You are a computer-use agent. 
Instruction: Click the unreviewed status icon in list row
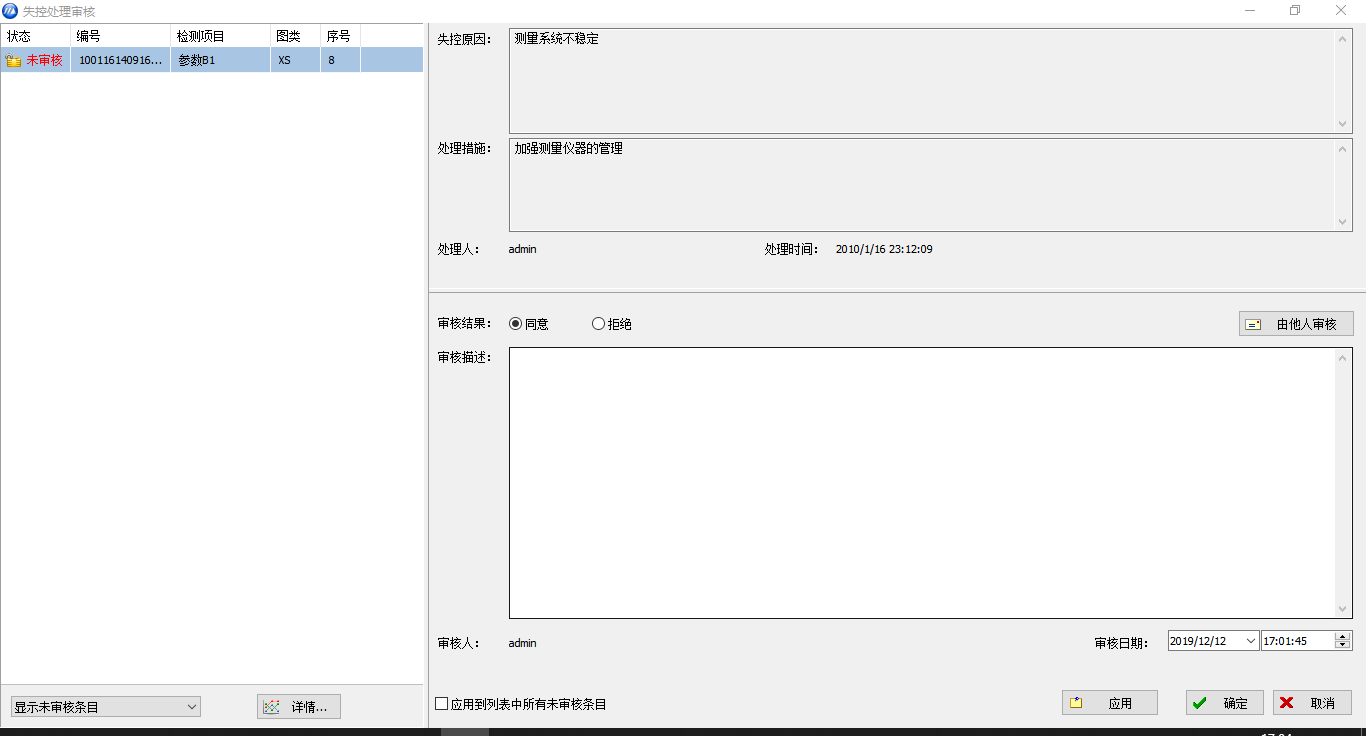pyautogui.click(x=14, y=61)
